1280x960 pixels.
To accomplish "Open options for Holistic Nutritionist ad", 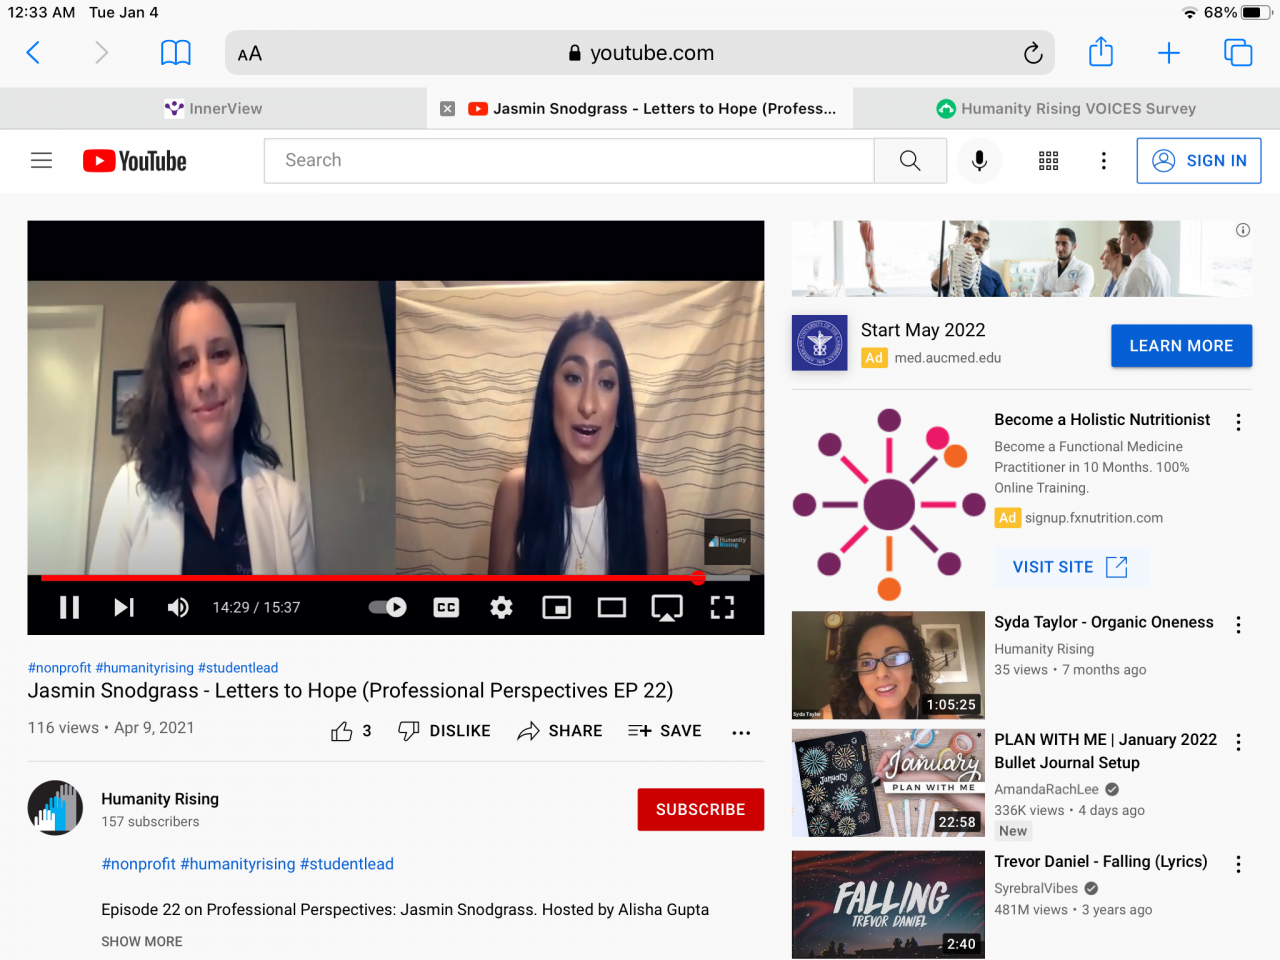I will coord(1238,422).
